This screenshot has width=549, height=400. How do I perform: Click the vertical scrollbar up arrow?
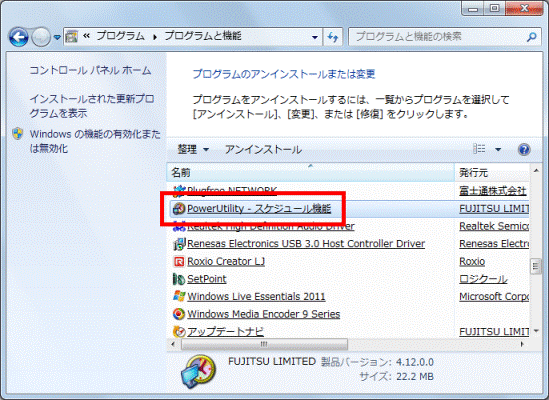[x=536, y=171]
